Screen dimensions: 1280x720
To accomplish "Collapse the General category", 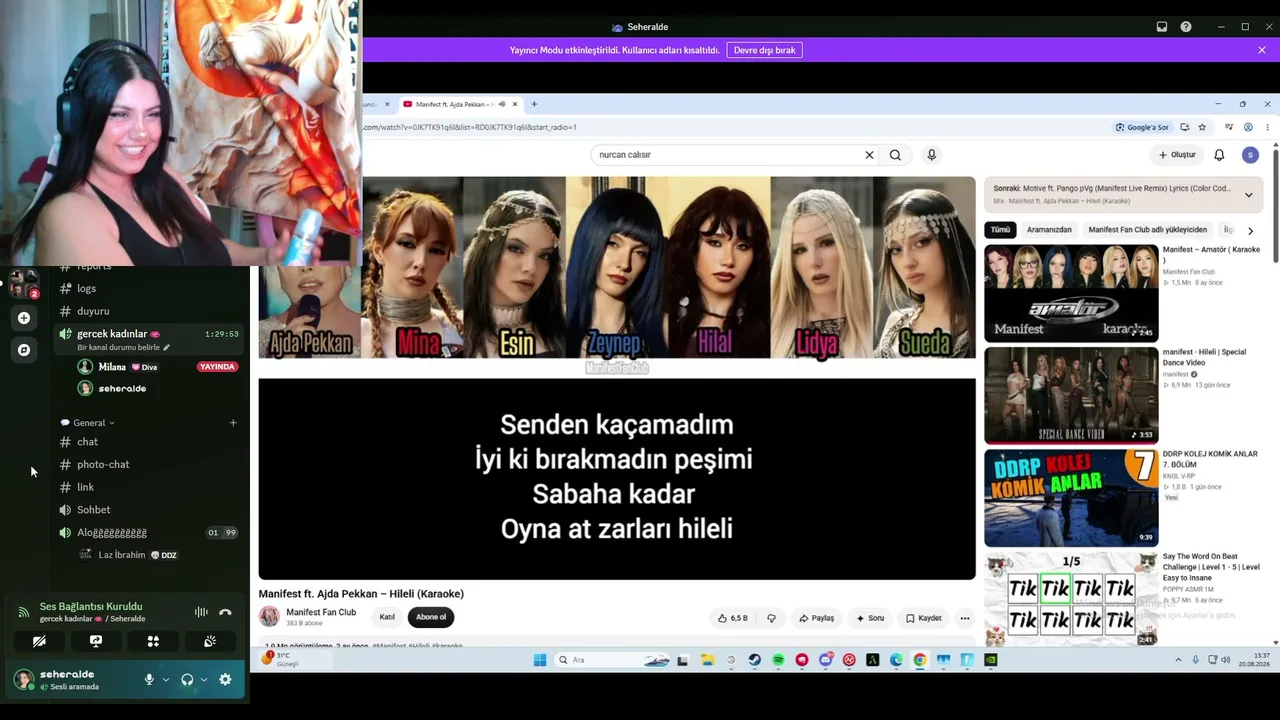I will coord(88,423).
